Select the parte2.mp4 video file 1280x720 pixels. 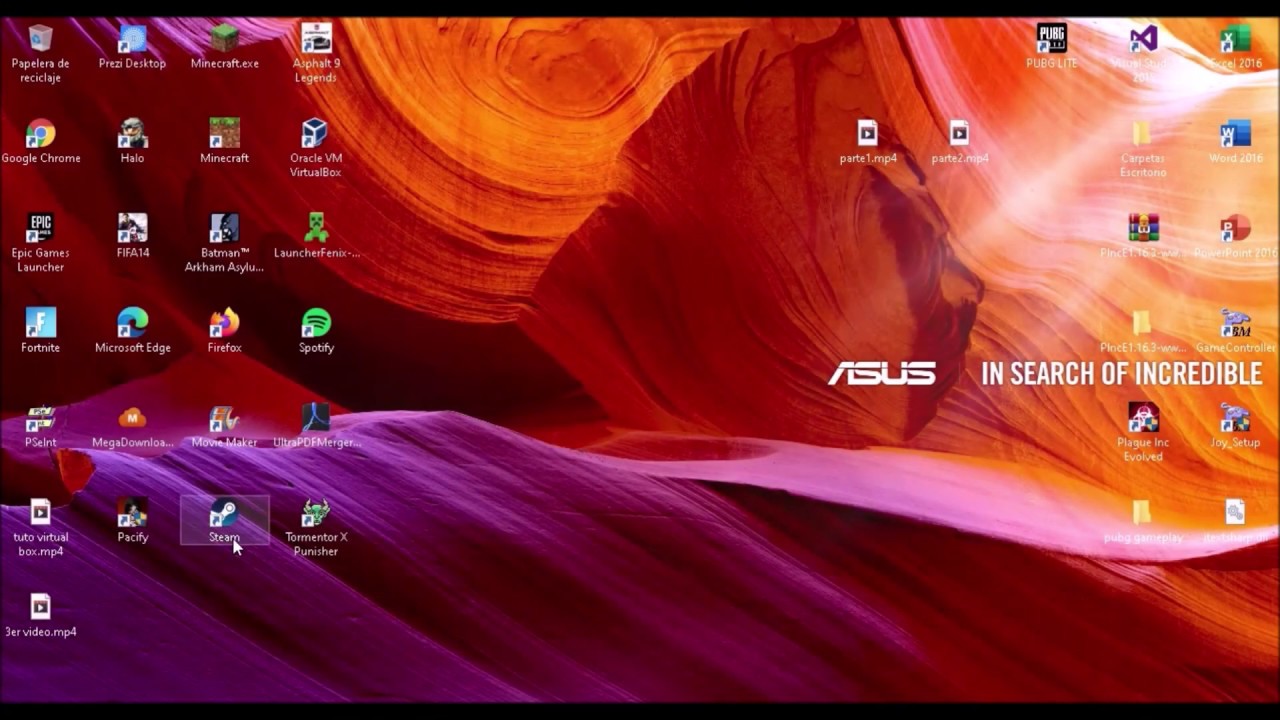tap(960, 141)
